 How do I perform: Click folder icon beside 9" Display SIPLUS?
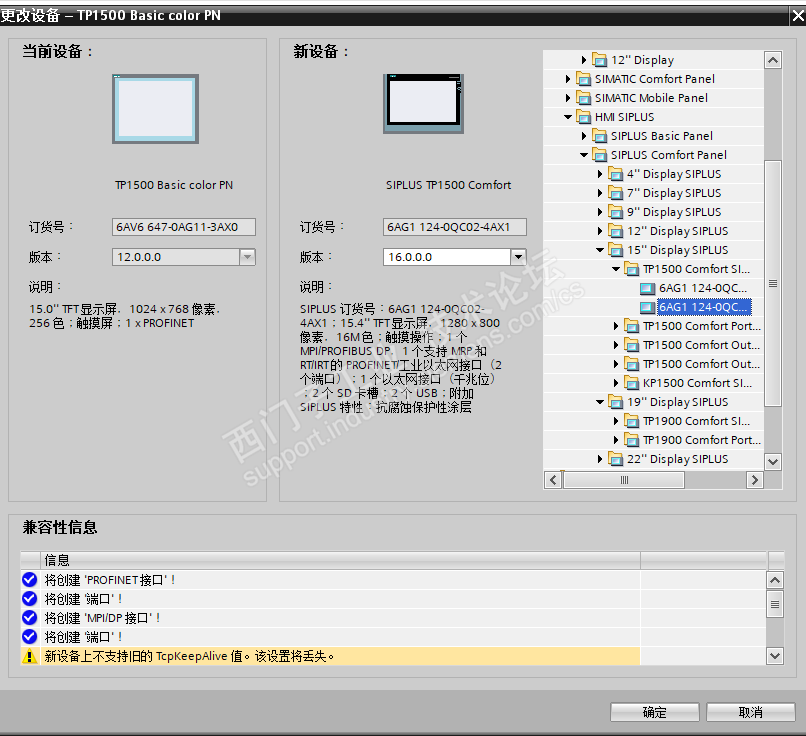[615, 212]
